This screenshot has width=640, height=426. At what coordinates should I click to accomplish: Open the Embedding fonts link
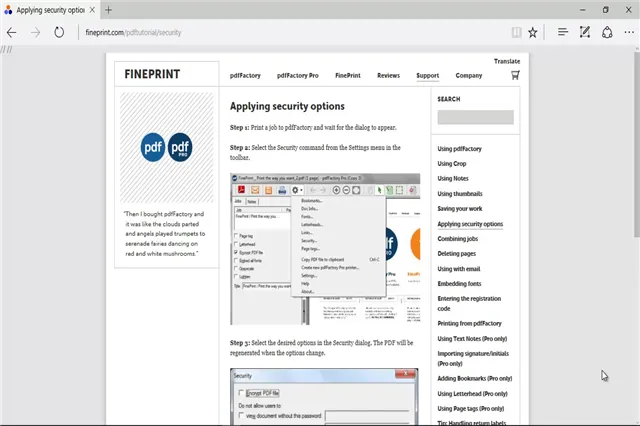[x=459, y=284]
